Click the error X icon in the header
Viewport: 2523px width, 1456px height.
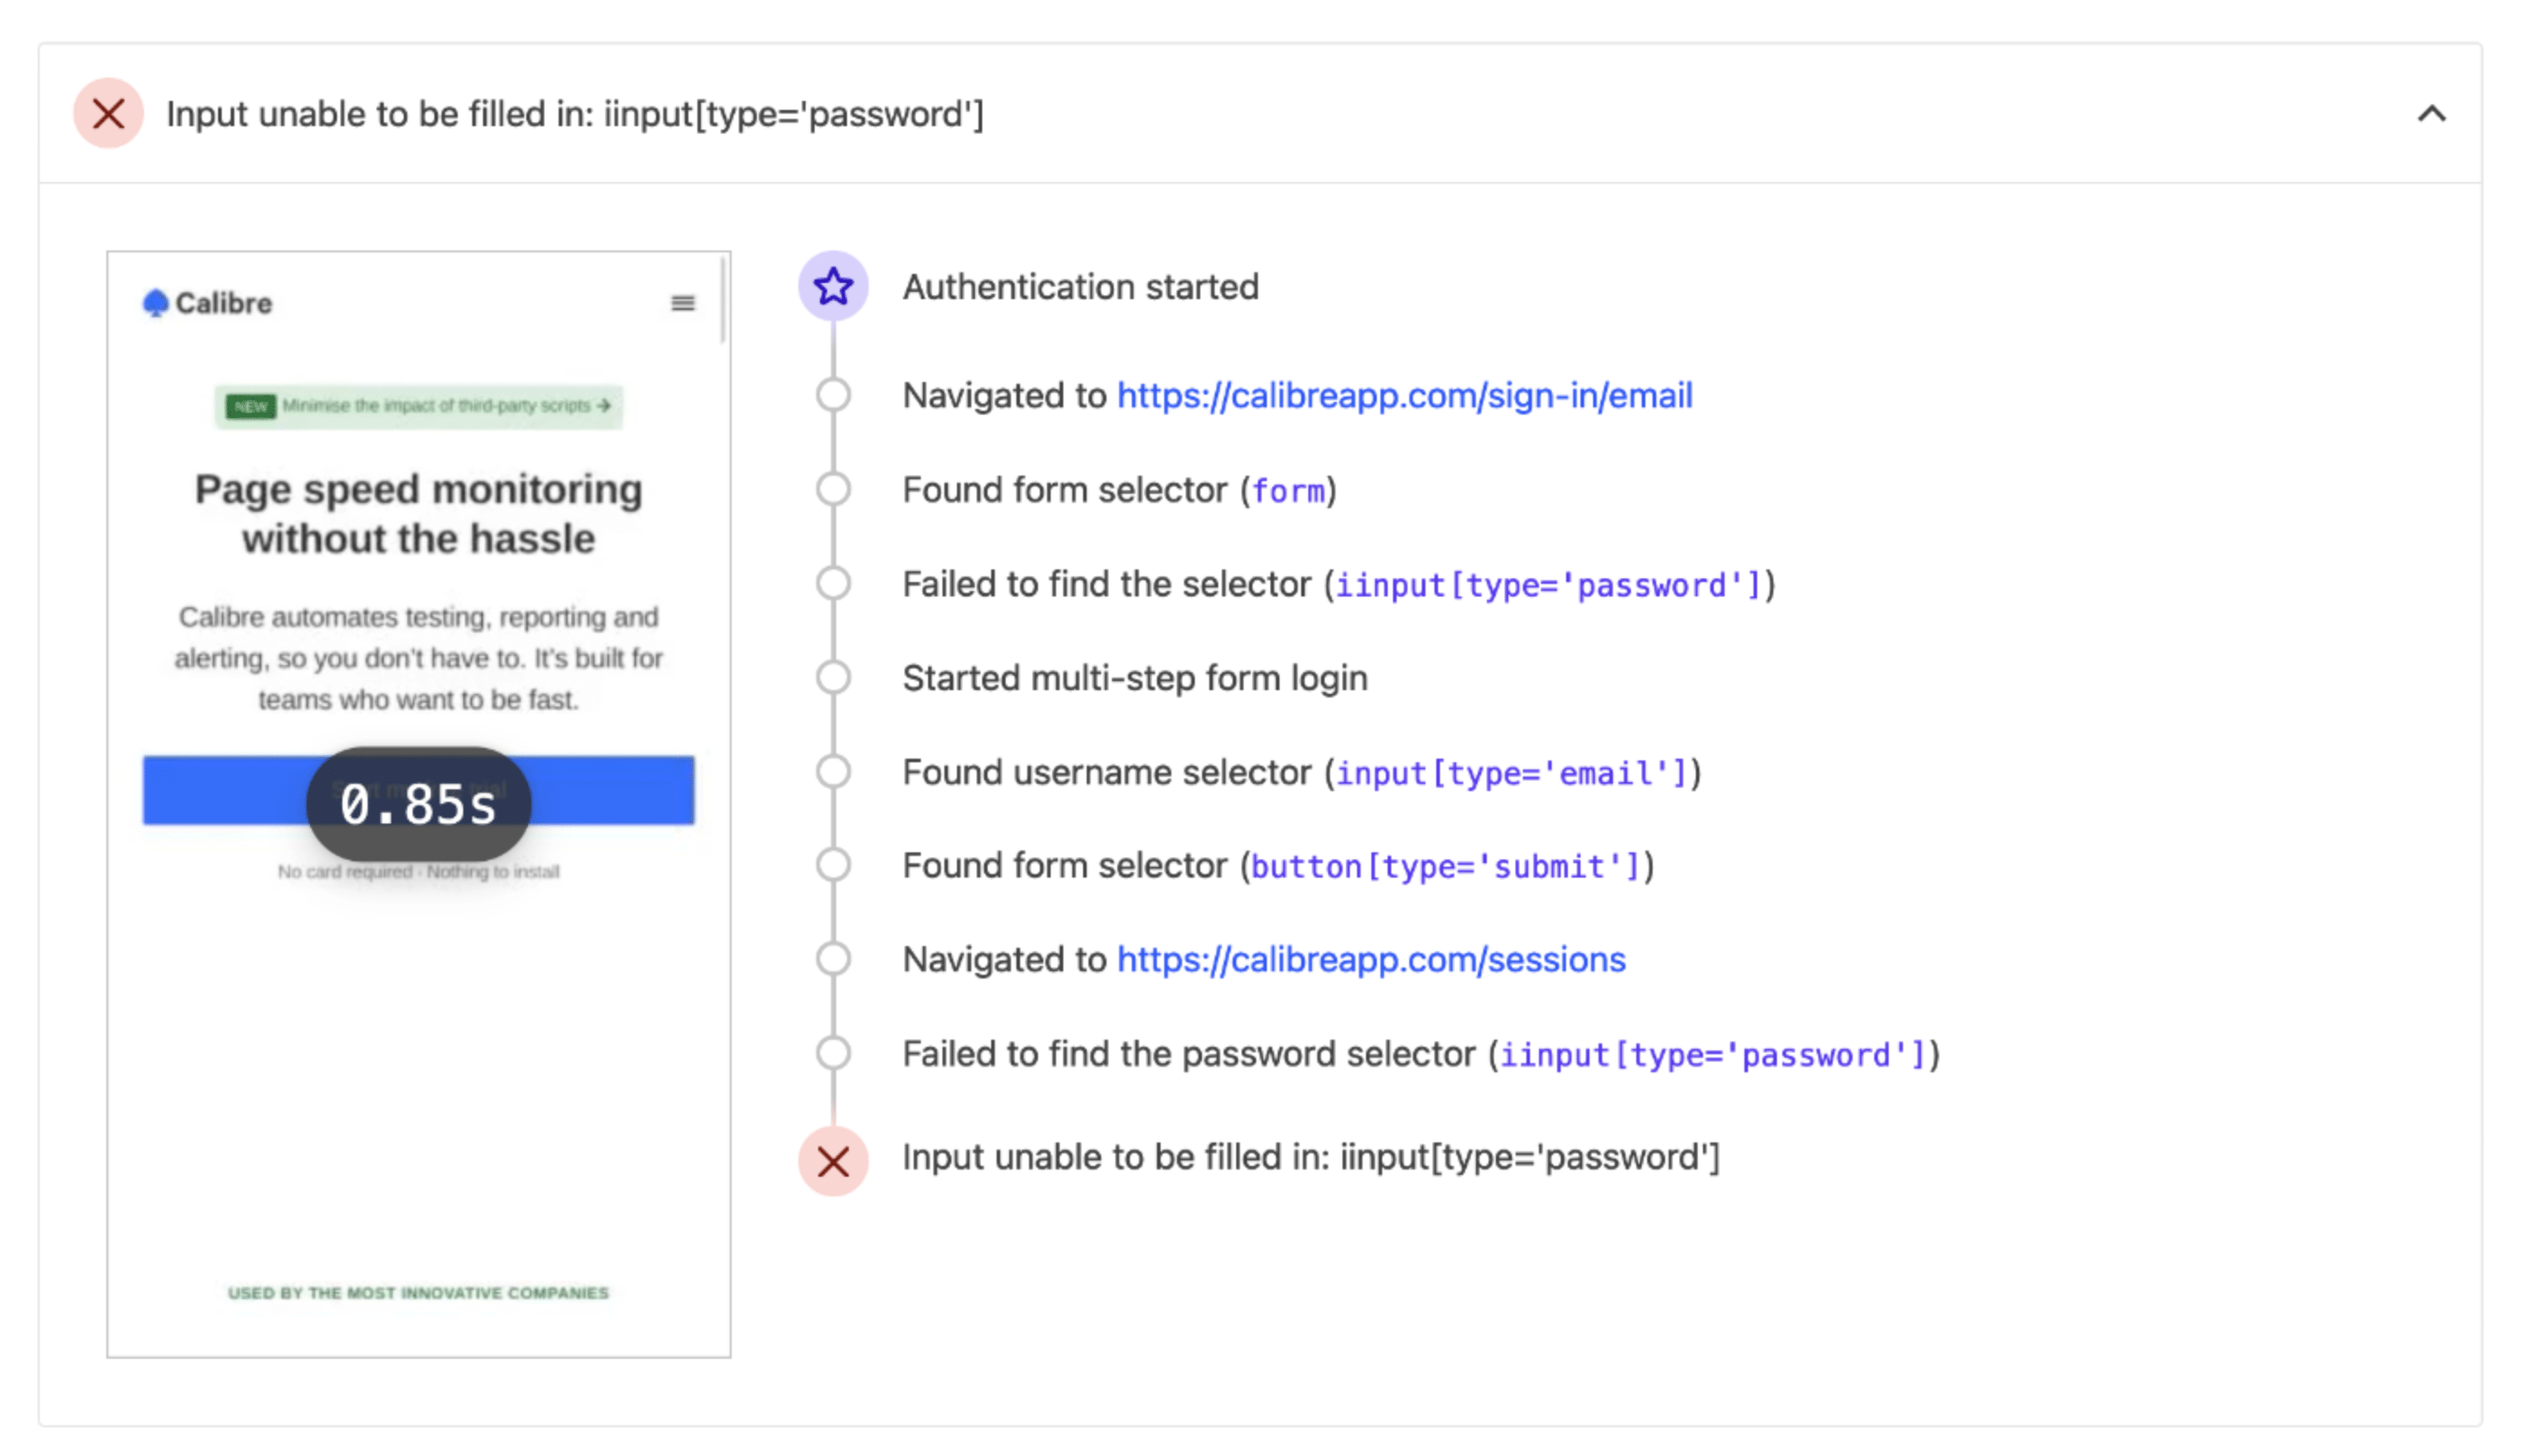pos(107,113)
